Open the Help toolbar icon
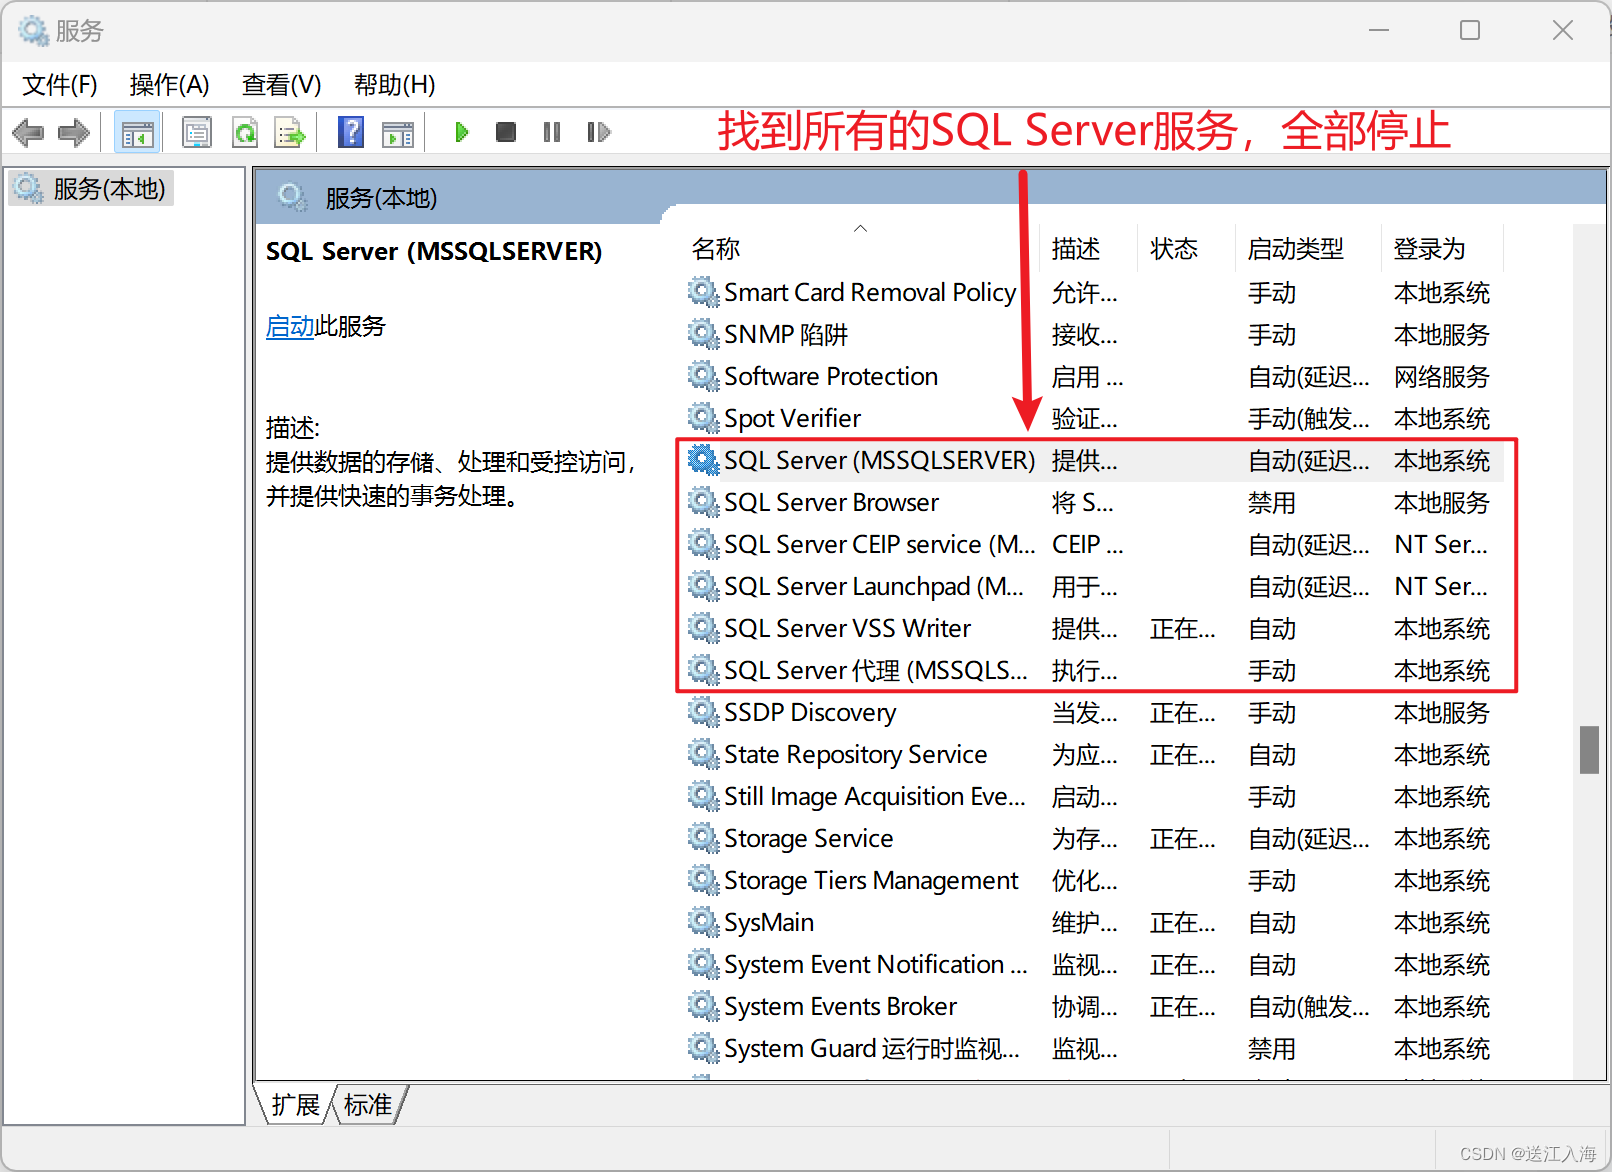The image size is (1612, 1172). pyautogui.click(x=351, y=132)
